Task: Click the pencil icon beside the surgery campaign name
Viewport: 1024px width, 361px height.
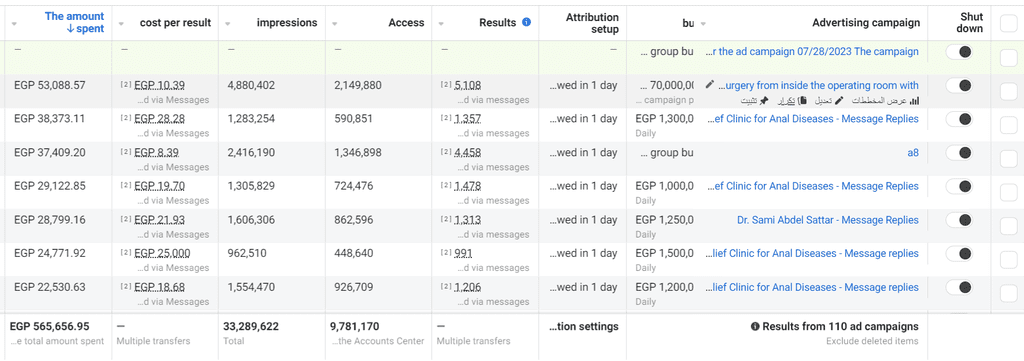Action: coord(710,84)
